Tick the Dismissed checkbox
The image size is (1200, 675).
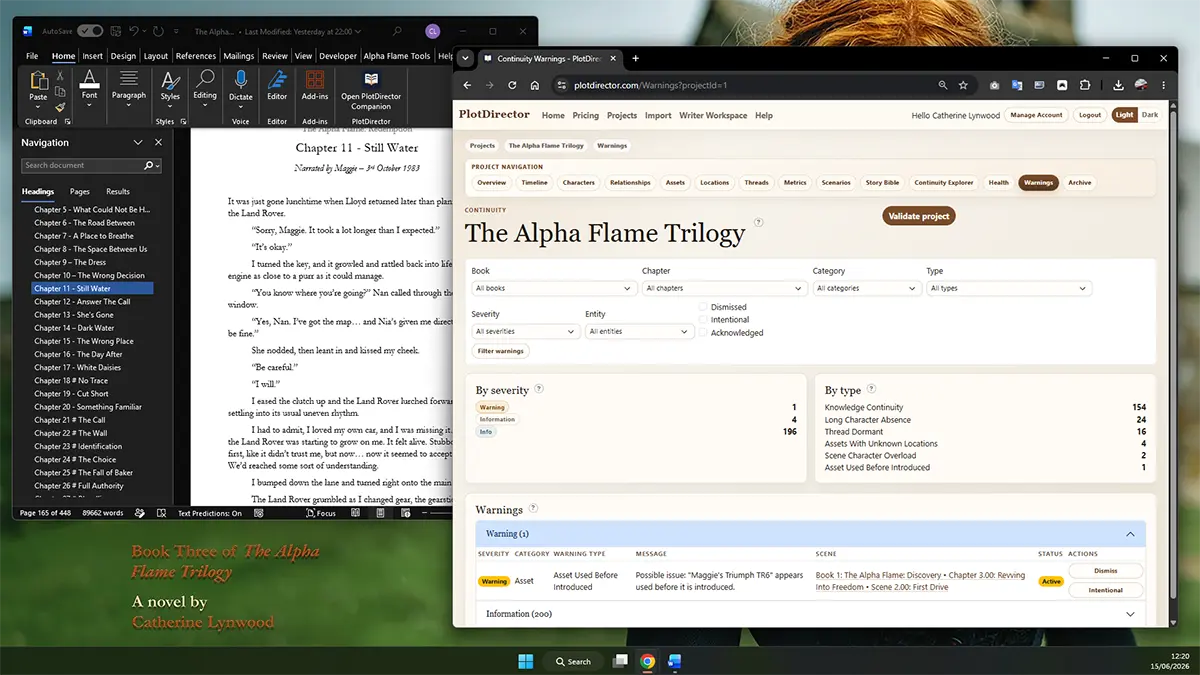(x=704, y=307)
